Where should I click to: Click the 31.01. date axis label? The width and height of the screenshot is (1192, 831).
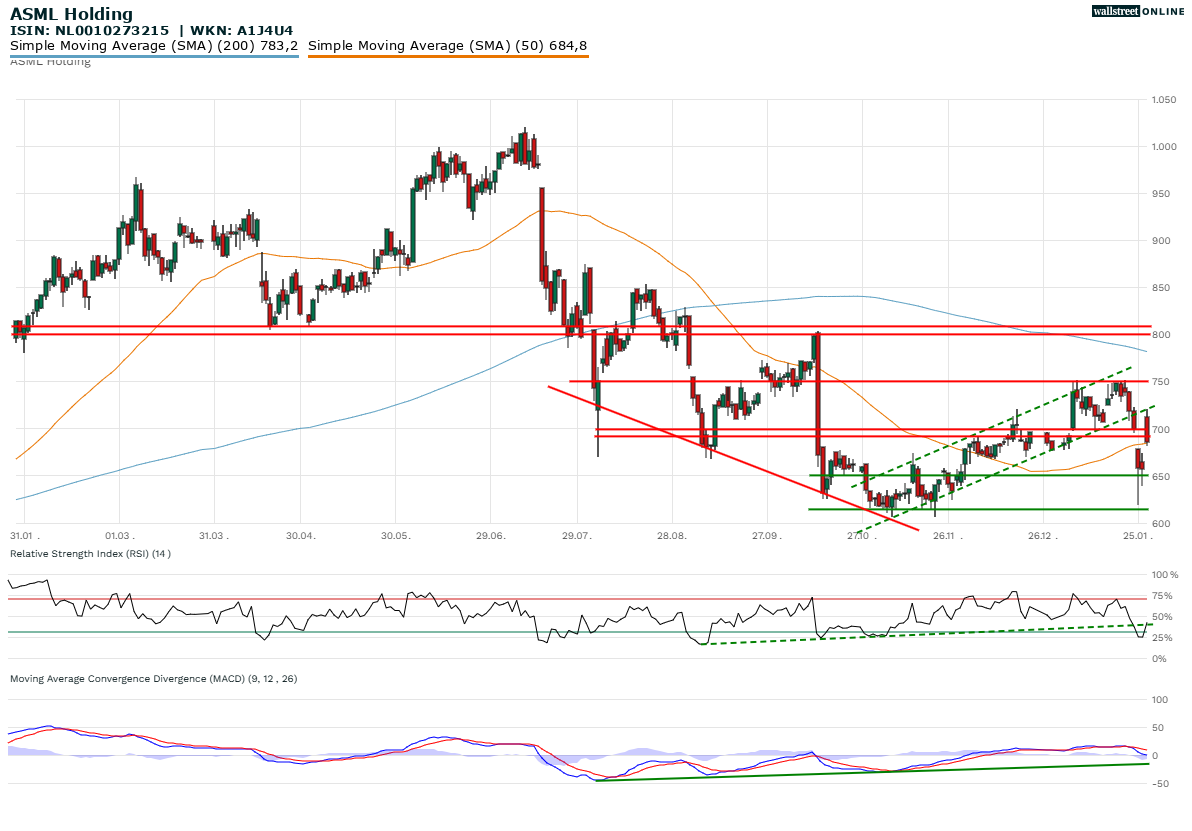(25, 536)
